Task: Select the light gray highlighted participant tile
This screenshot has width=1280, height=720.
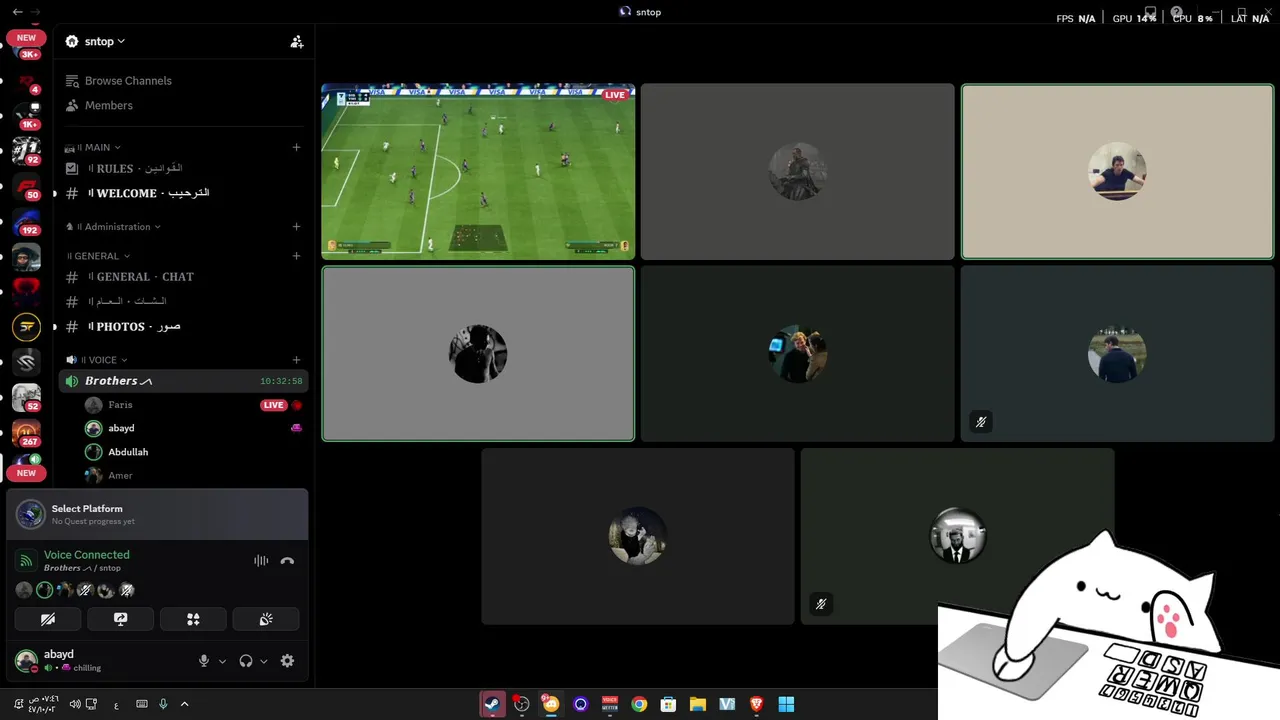Action: click(x=478, y=353)
